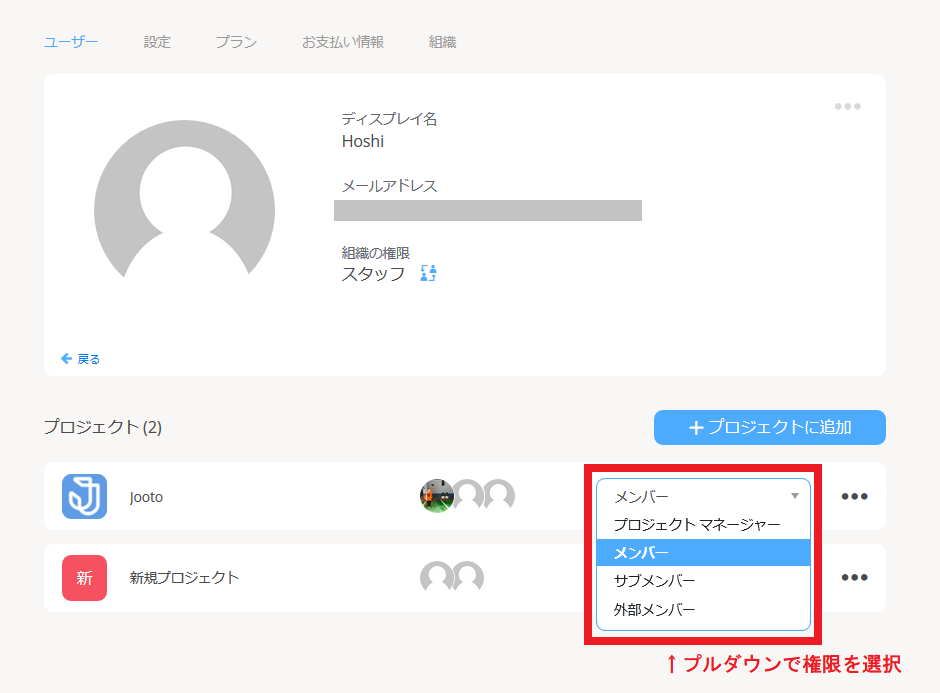Open the プラン tab

tap(236, 42)
